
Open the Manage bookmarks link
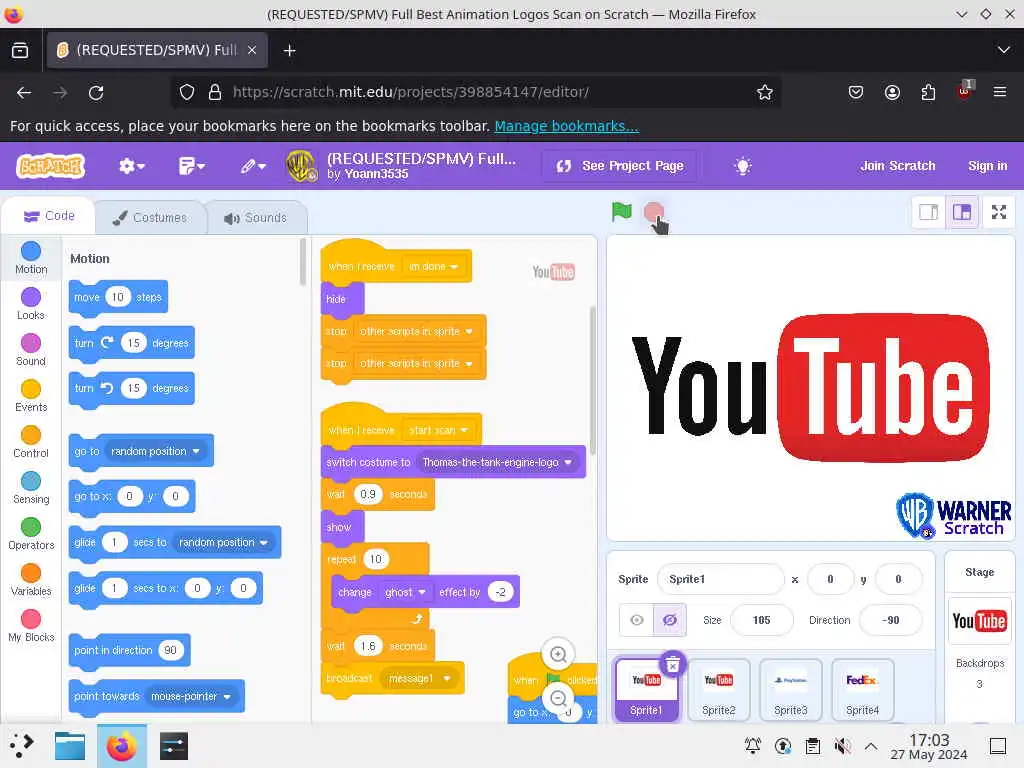(566, 126)
